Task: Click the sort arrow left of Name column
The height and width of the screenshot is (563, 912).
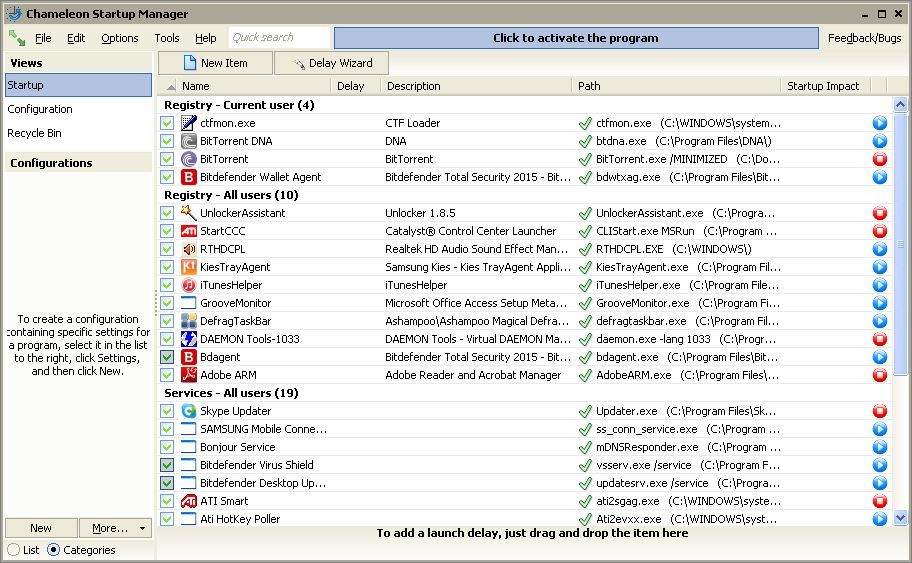Action: (170, 87)
